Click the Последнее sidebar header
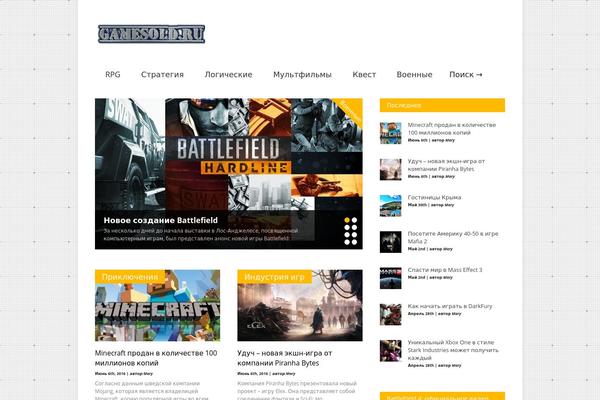 point(442,105)
